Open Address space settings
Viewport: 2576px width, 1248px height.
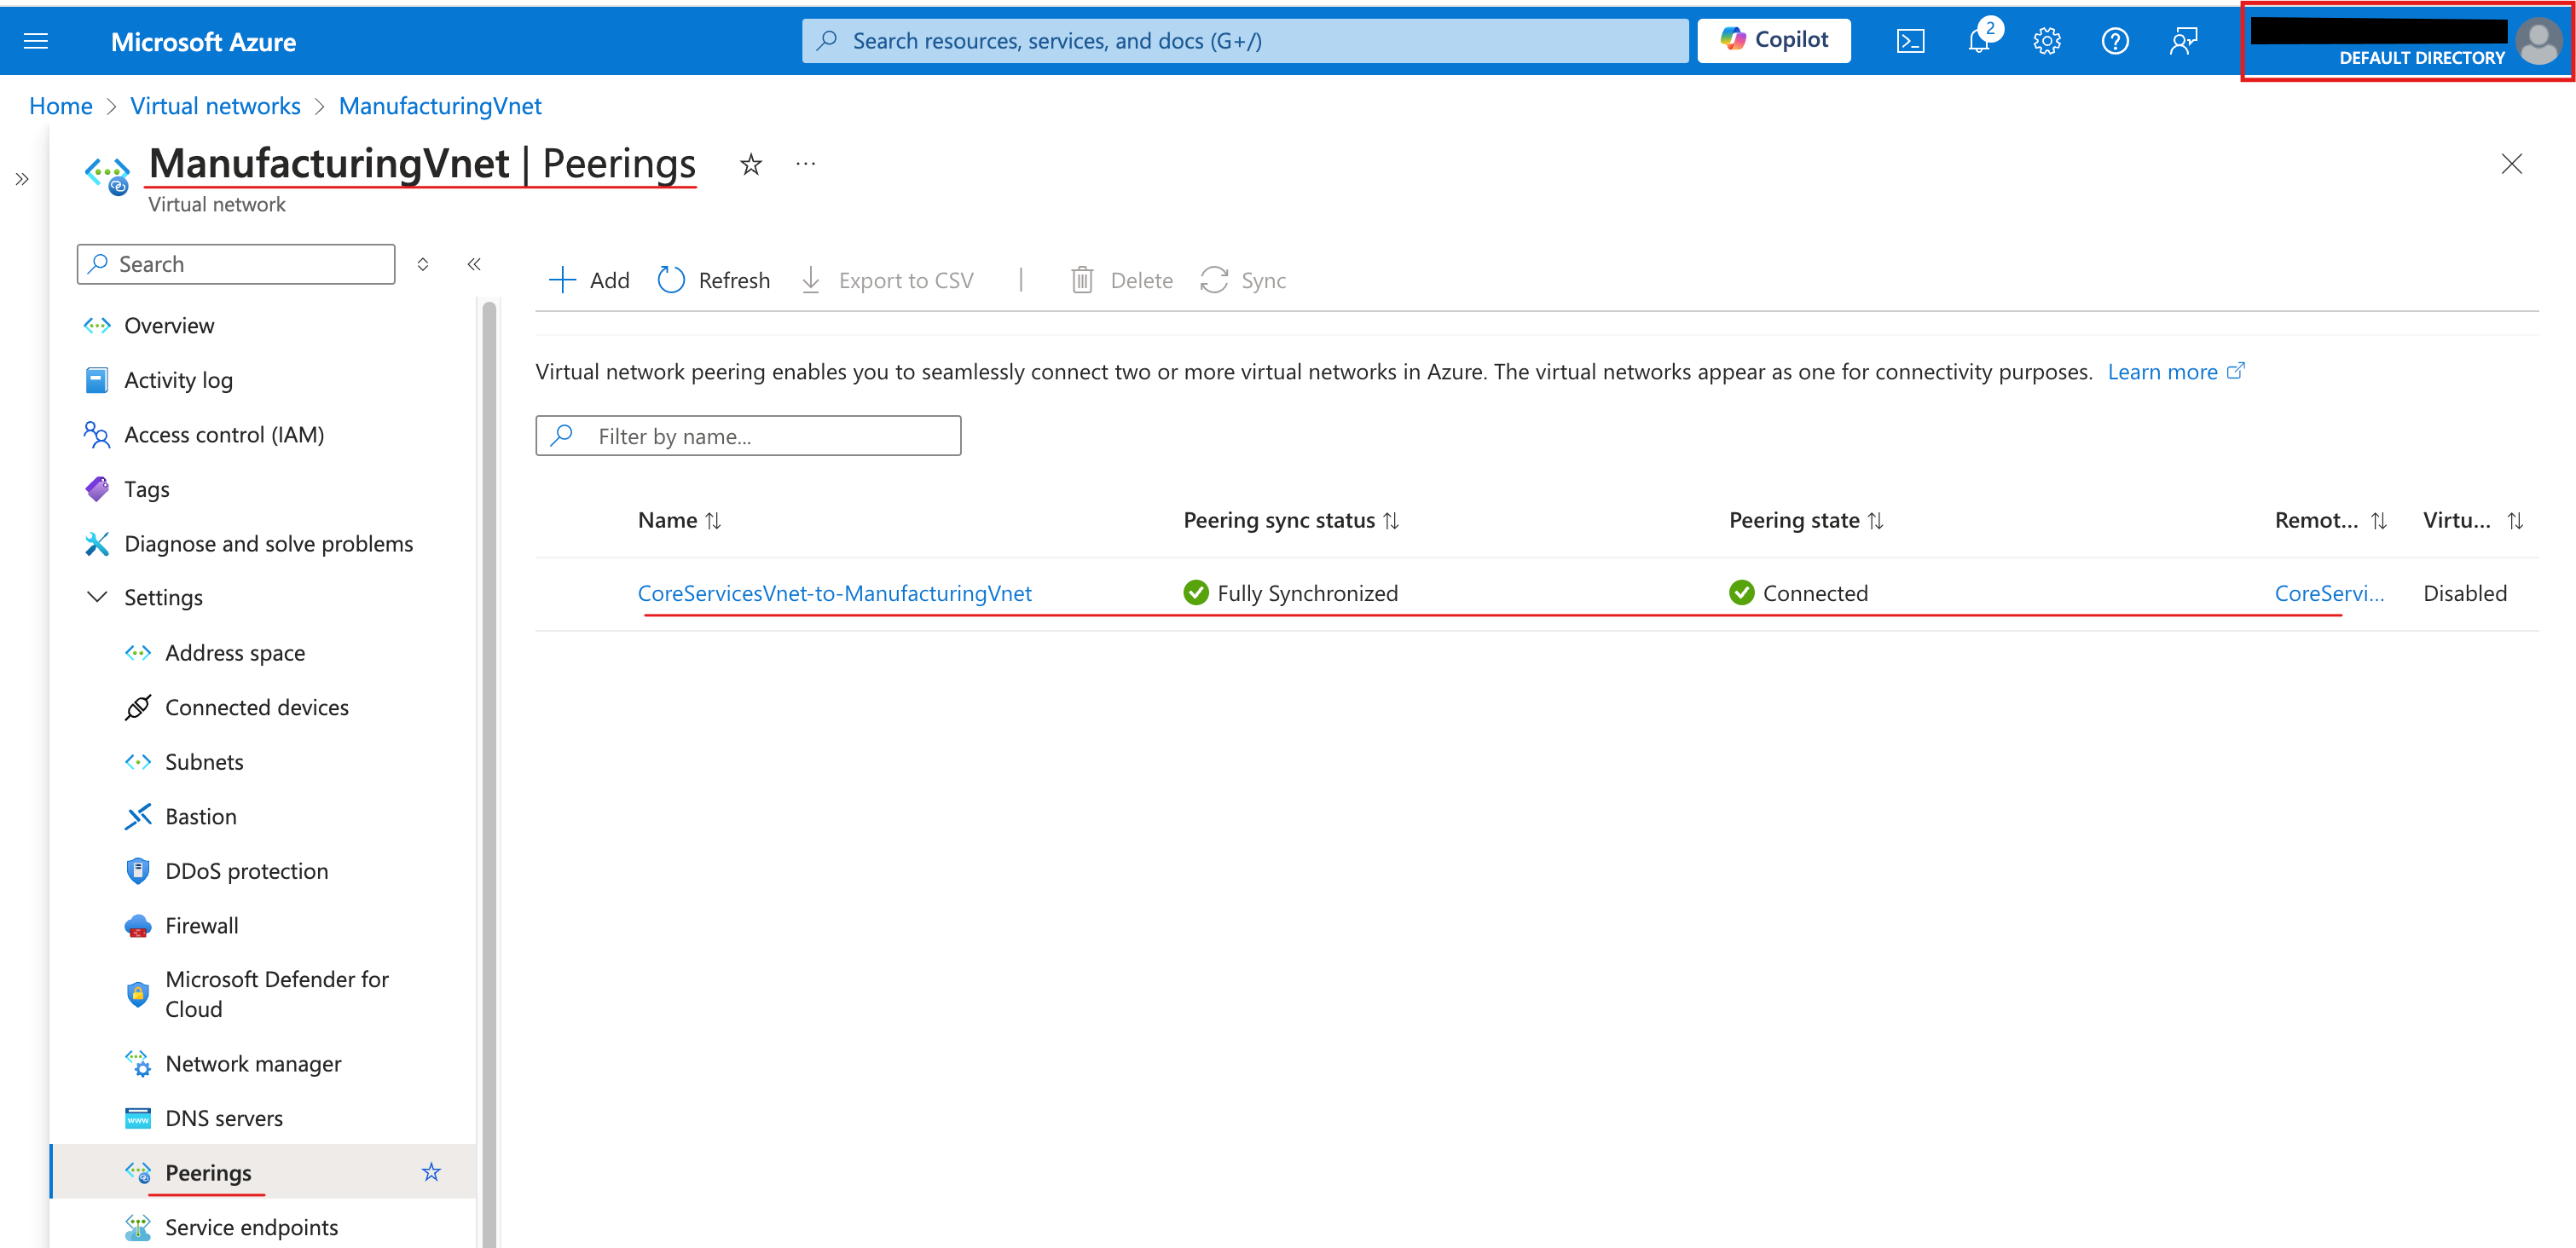(x=235, y=652)
